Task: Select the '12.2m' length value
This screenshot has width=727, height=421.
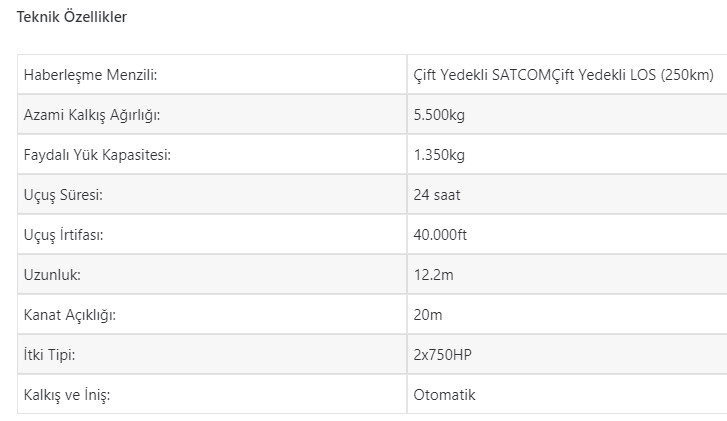Action: coord(432,275)
